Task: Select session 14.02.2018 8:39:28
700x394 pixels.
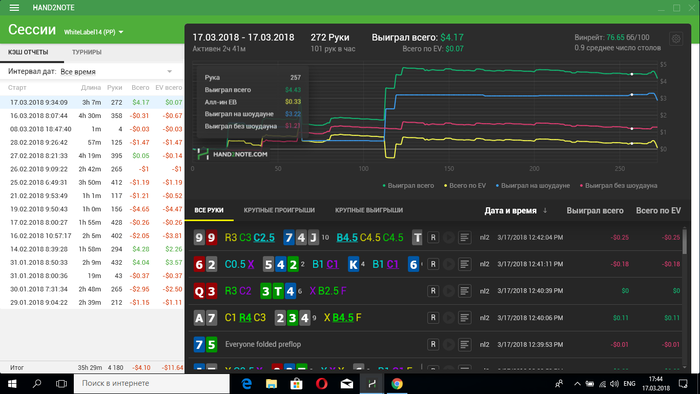Action: pos(92,249)
